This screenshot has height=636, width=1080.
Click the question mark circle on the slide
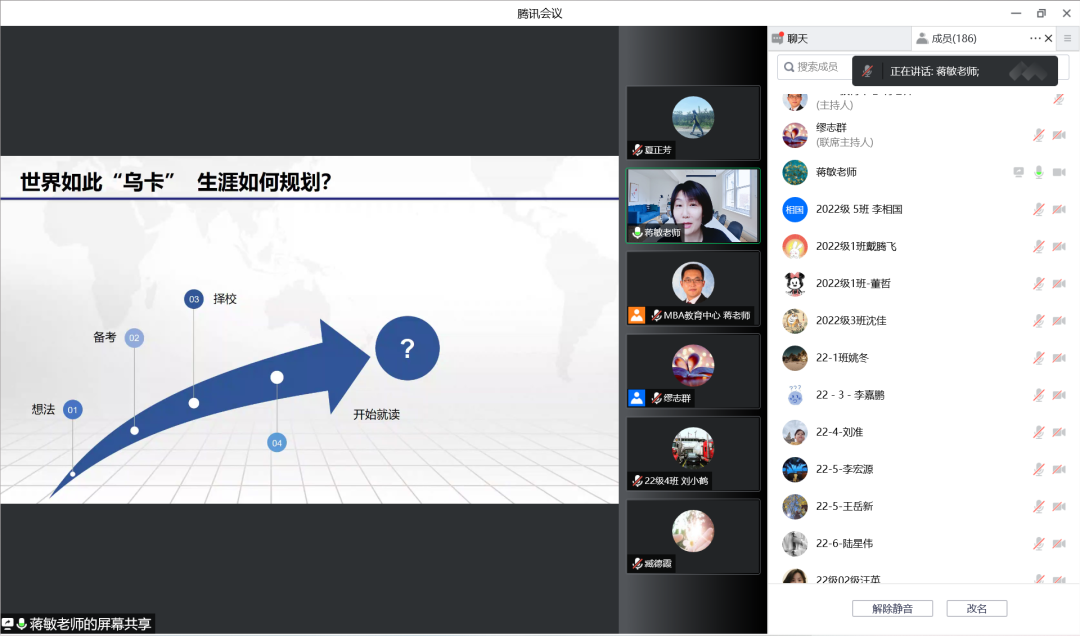pos(408,348)
